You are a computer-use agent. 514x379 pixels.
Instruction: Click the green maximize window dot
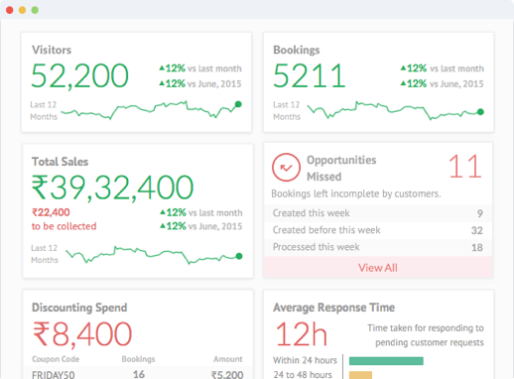(35, 10)
